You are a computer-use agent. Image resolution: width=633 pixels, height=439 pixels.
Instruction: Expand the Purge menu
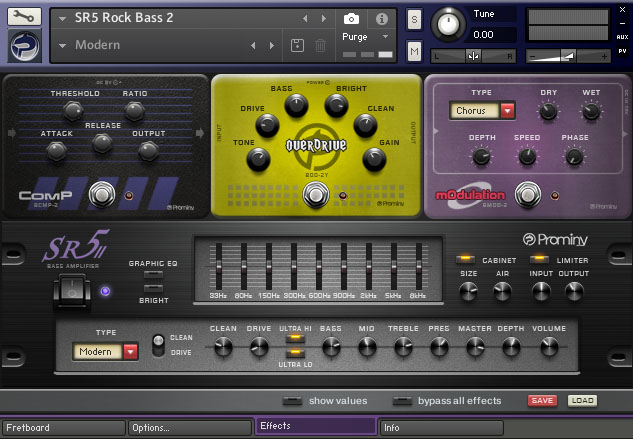point(366,36)
